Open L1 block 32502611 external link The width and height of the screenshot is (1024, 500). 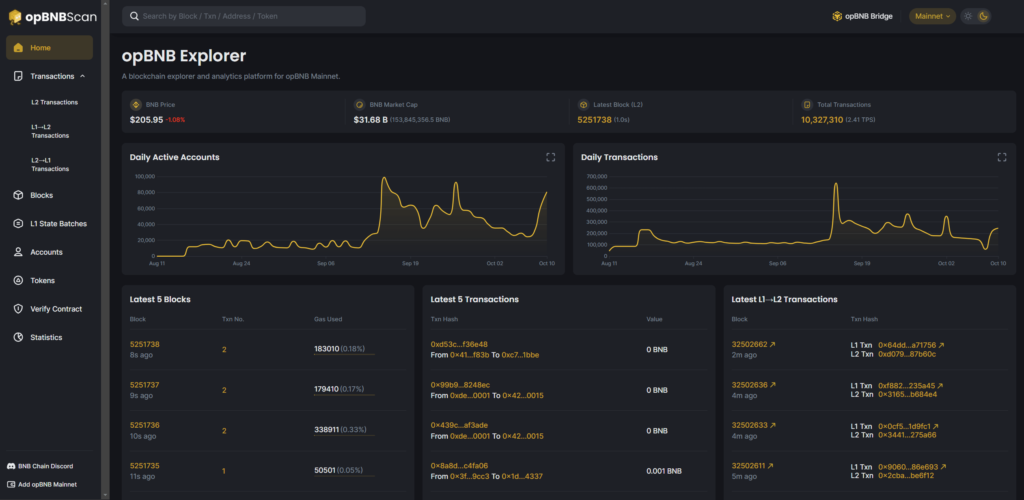point(752,466)
